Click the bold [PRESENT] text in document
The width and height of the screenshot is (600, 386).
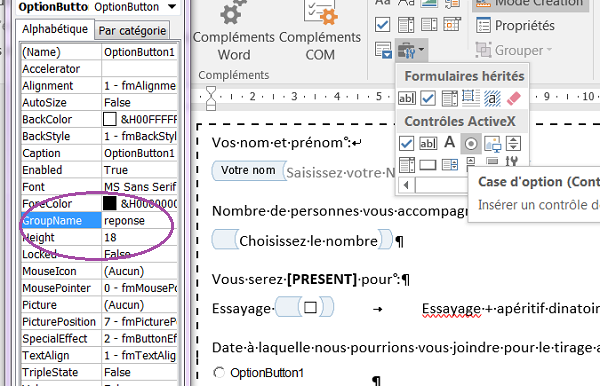pyautogui.click(x=322, y=279)
